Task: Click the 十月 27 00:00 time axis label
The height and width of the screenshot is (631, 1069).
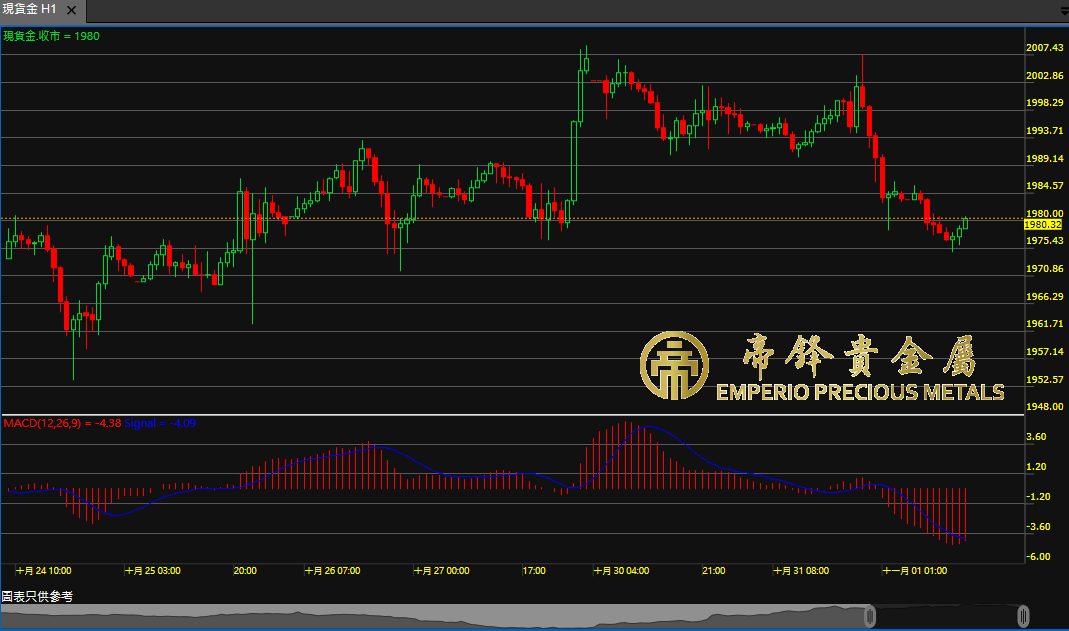Action: tap(441, 570)
